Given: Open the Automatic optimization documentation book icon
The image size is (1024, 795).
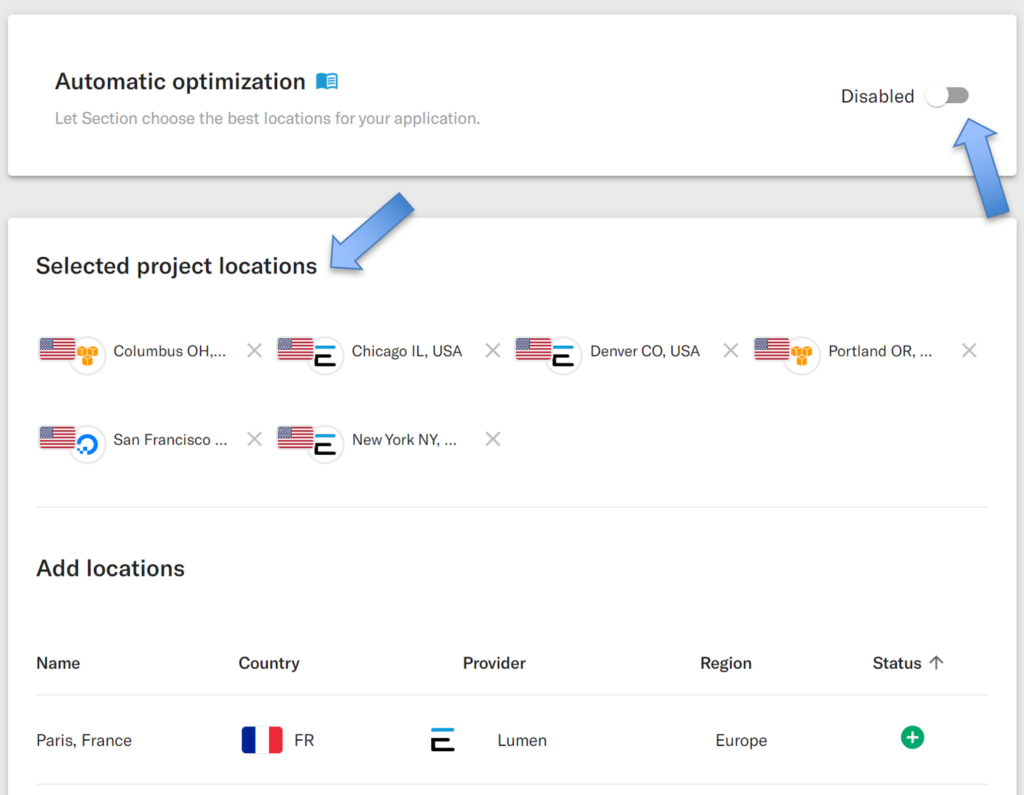Looking at the screenshot, I should point(327,82).
